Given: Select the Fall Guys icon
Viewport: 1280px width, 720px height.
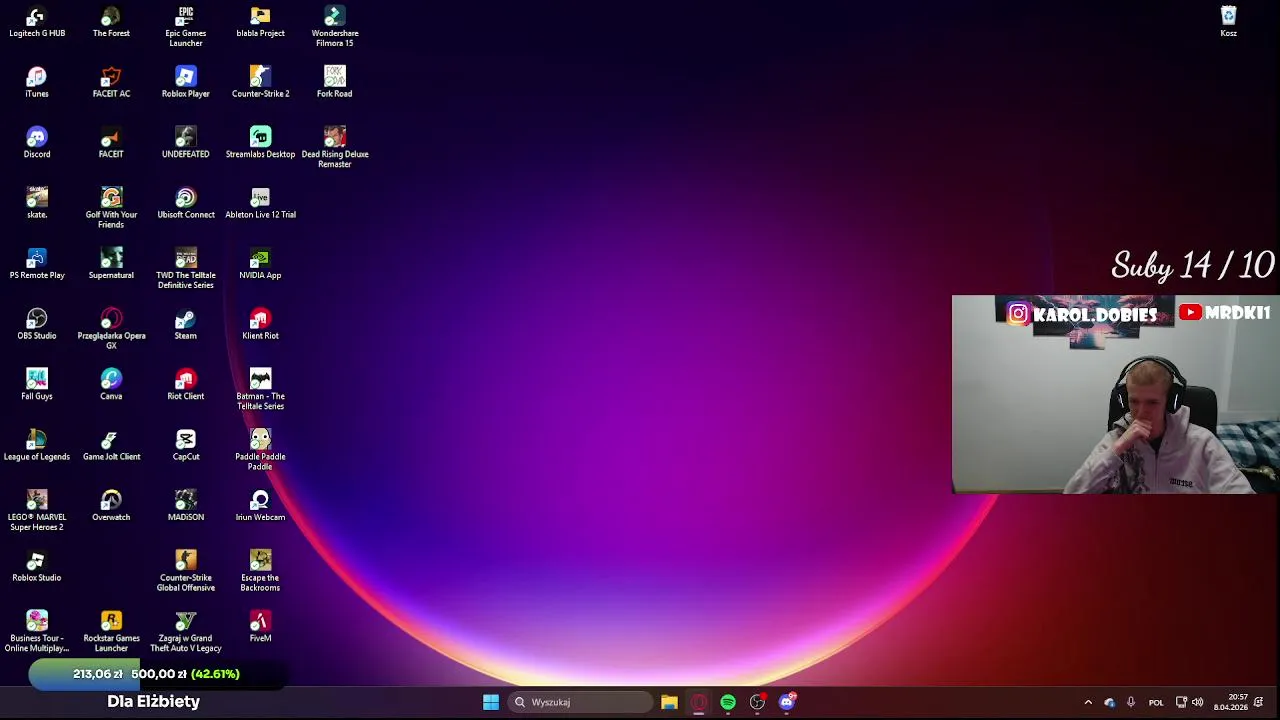Looking at the screenshot, I should (x=37, y=385).
